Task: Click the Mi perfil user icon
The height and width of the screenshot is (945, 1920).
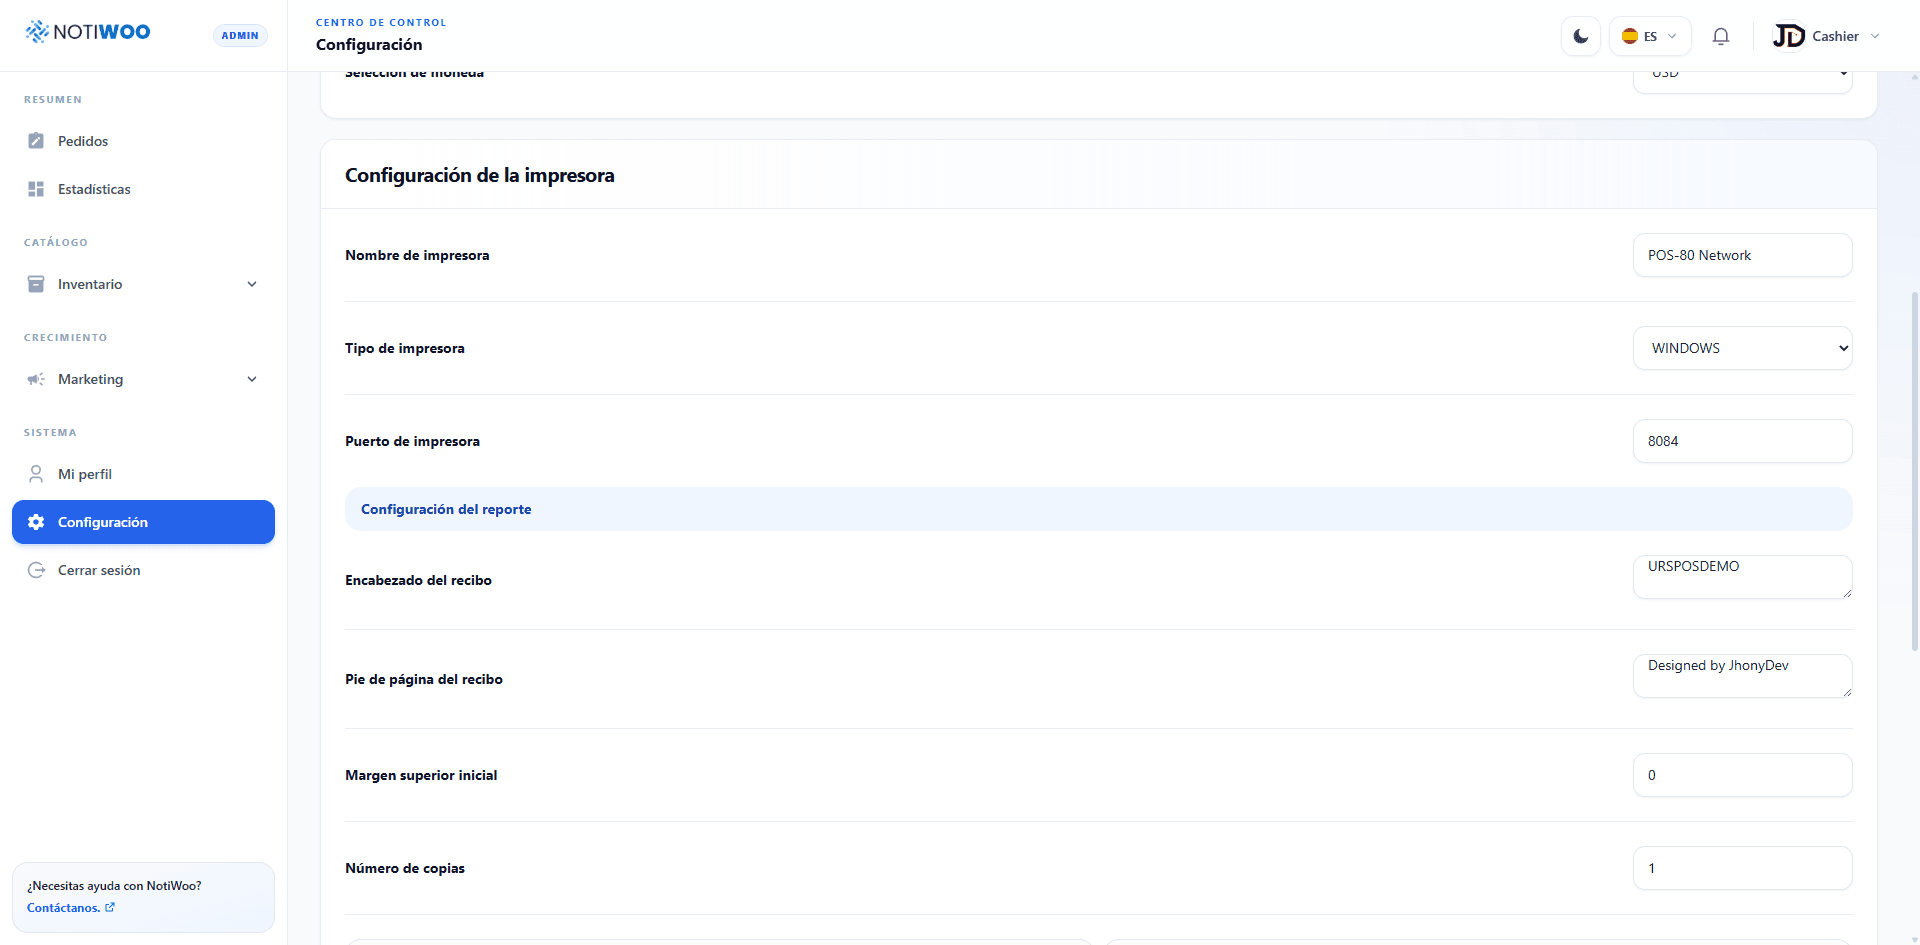Action: [36, 474]
